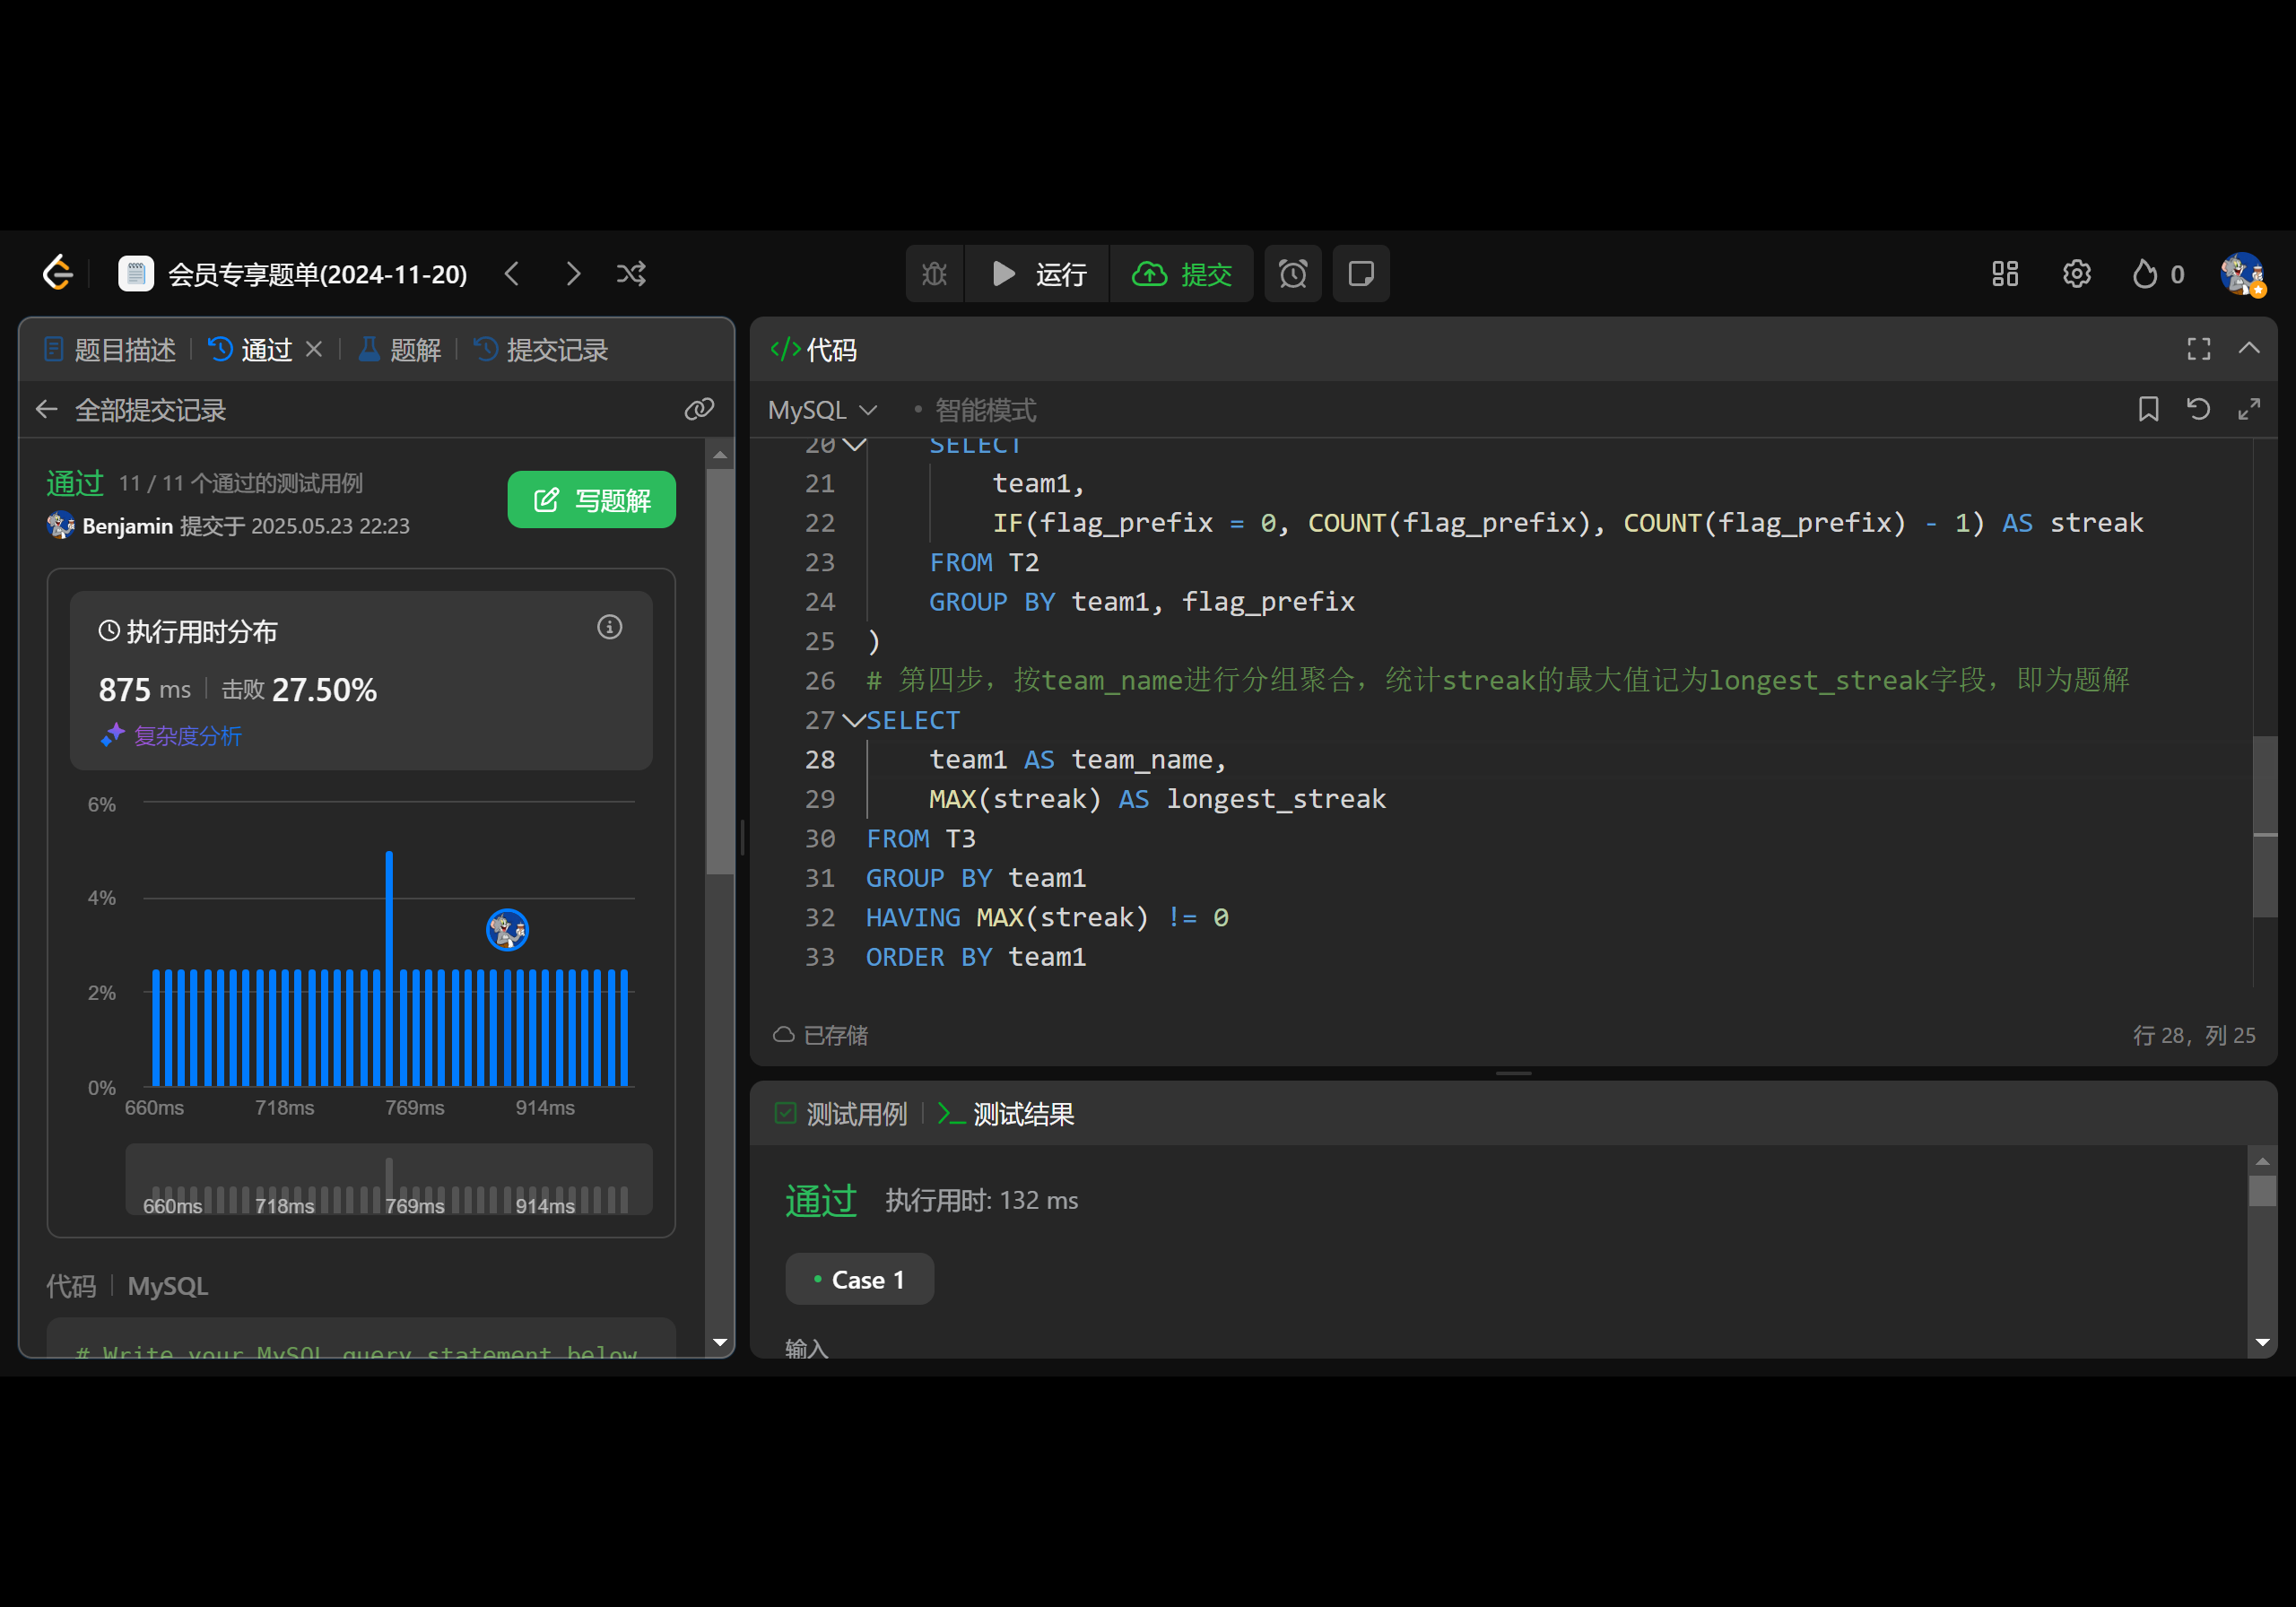Open the timer alarm clock icon
2296x1607 pixels.
(1292, 274)
